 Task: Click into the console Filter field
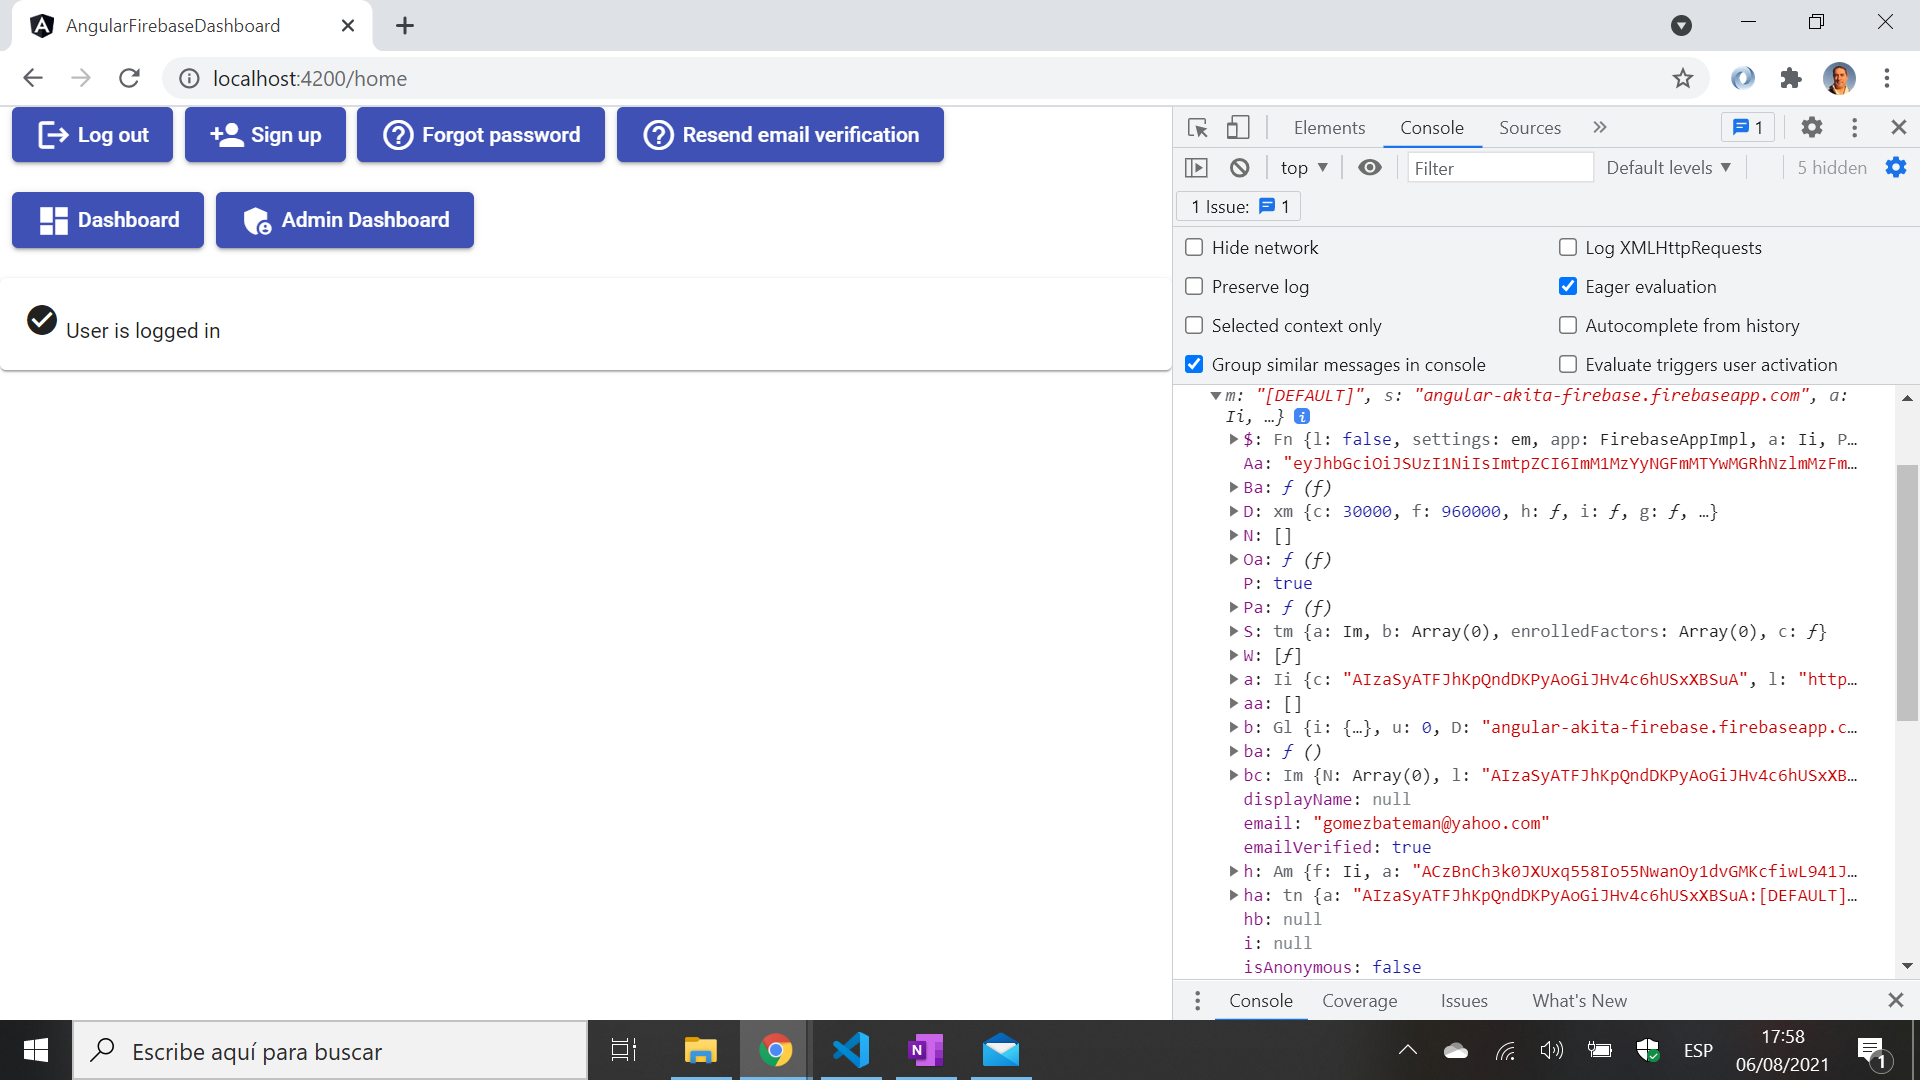tap(1498, 168)
